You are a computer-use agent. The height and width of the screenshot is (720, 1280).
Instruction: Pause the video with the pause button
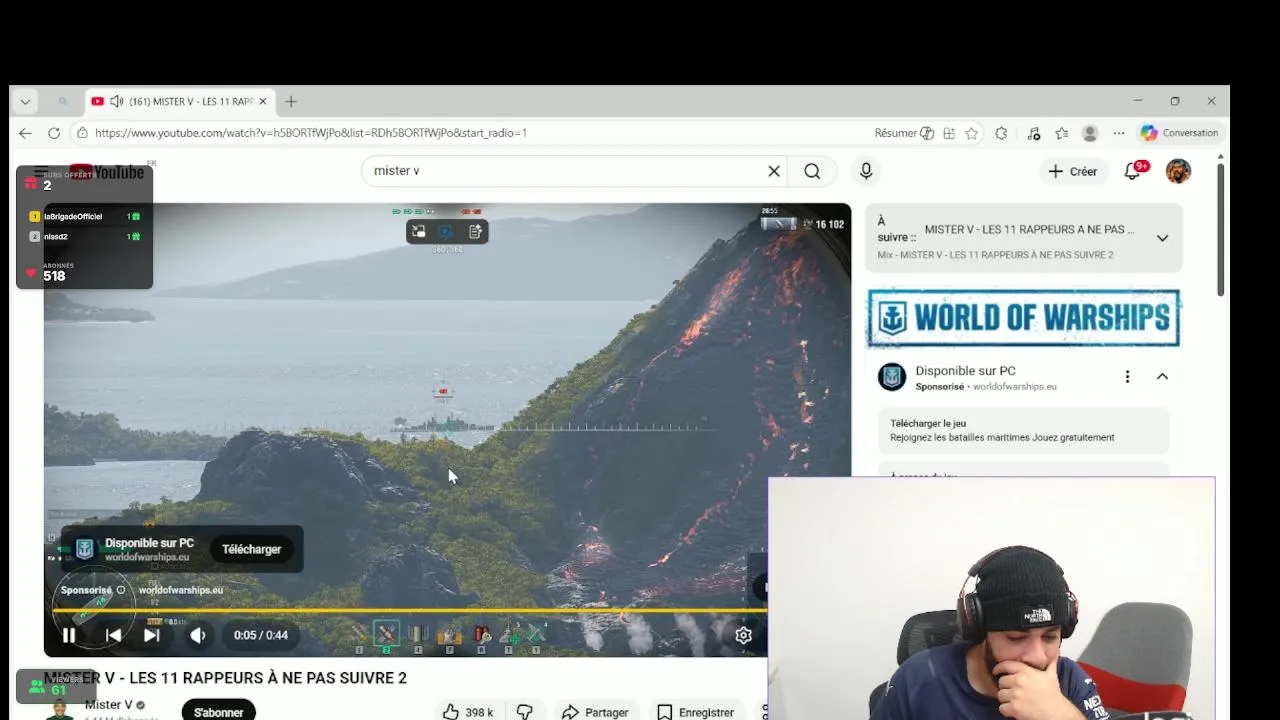point(69,635)
